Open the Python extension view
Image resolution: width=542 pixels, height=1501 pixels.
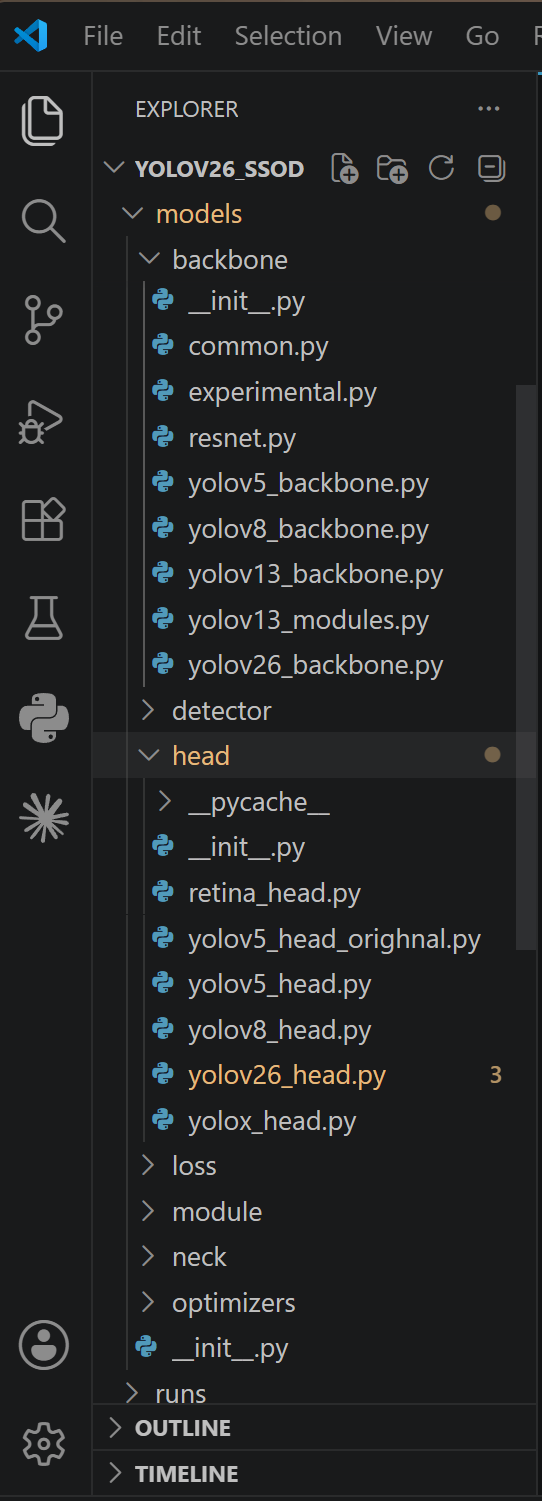point(43,719)
